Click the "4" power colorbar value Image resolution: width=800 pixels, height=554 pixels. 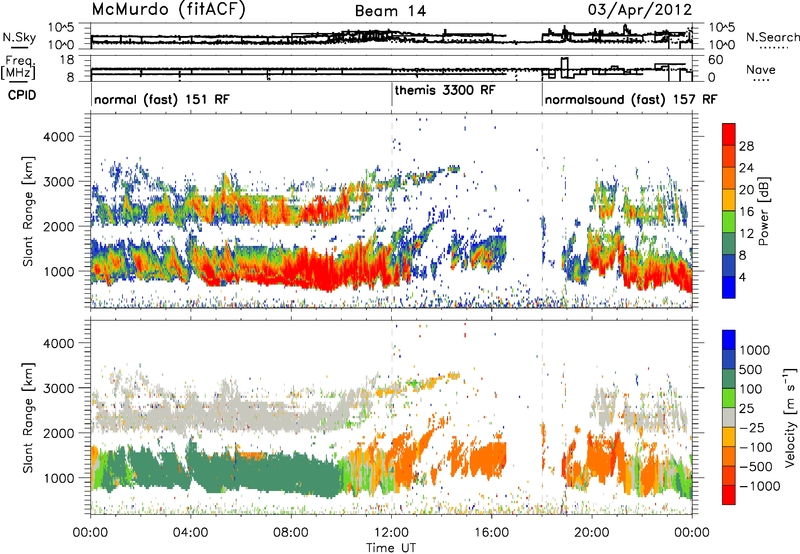[742, 277]
